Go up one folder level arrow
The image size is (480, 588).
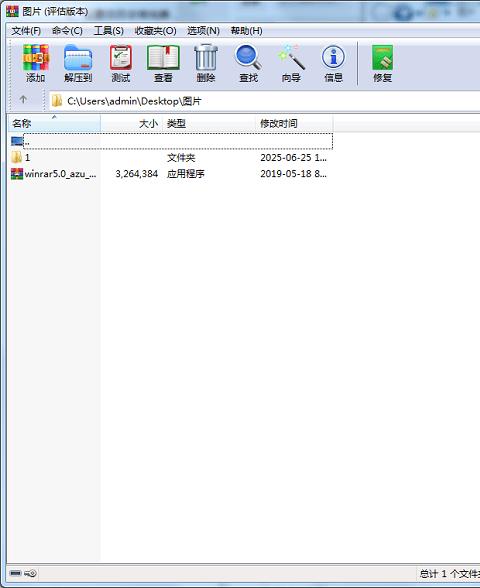pyautogui.click(x=23, y=100)
